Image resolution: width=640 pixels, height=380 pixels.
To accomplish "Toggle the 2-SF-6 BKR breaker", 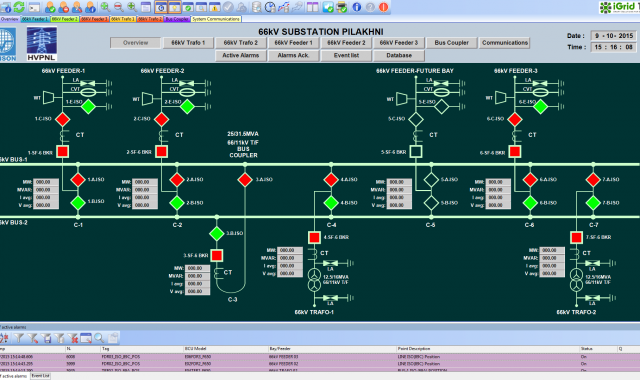I will click(162, 151).
